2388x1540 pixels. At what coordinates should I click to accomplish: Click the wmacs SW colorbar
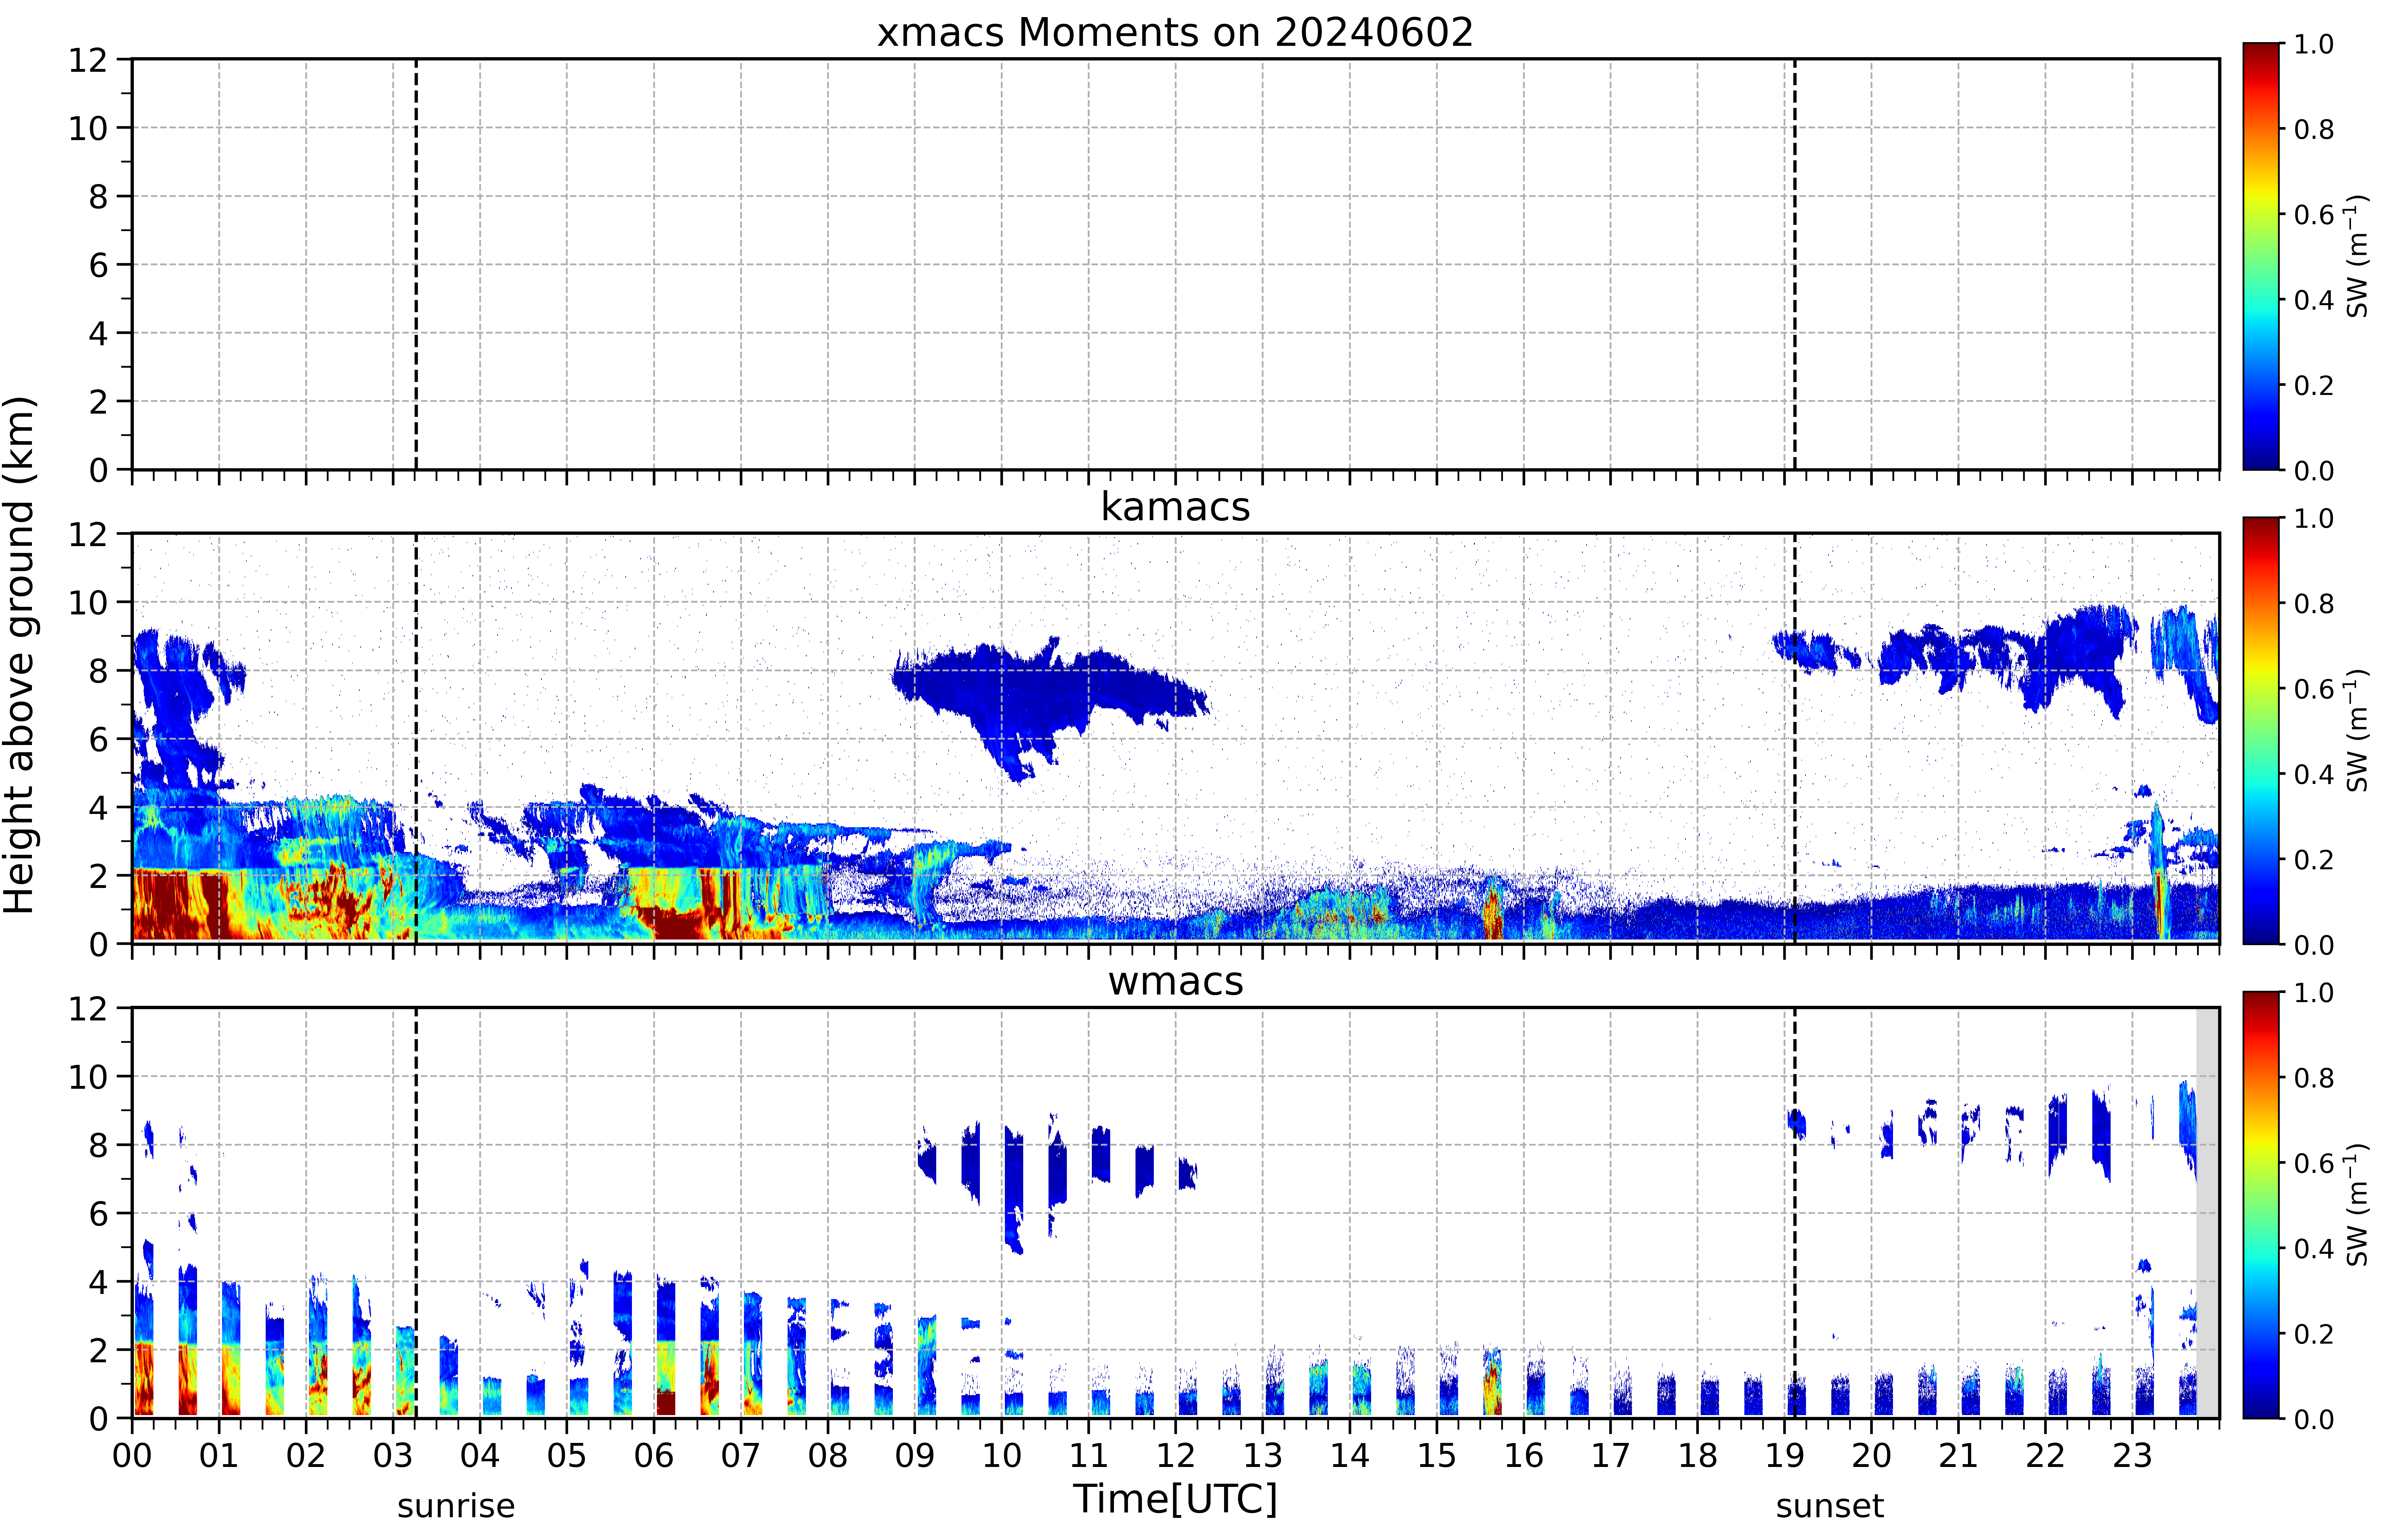(2261, 1205)
